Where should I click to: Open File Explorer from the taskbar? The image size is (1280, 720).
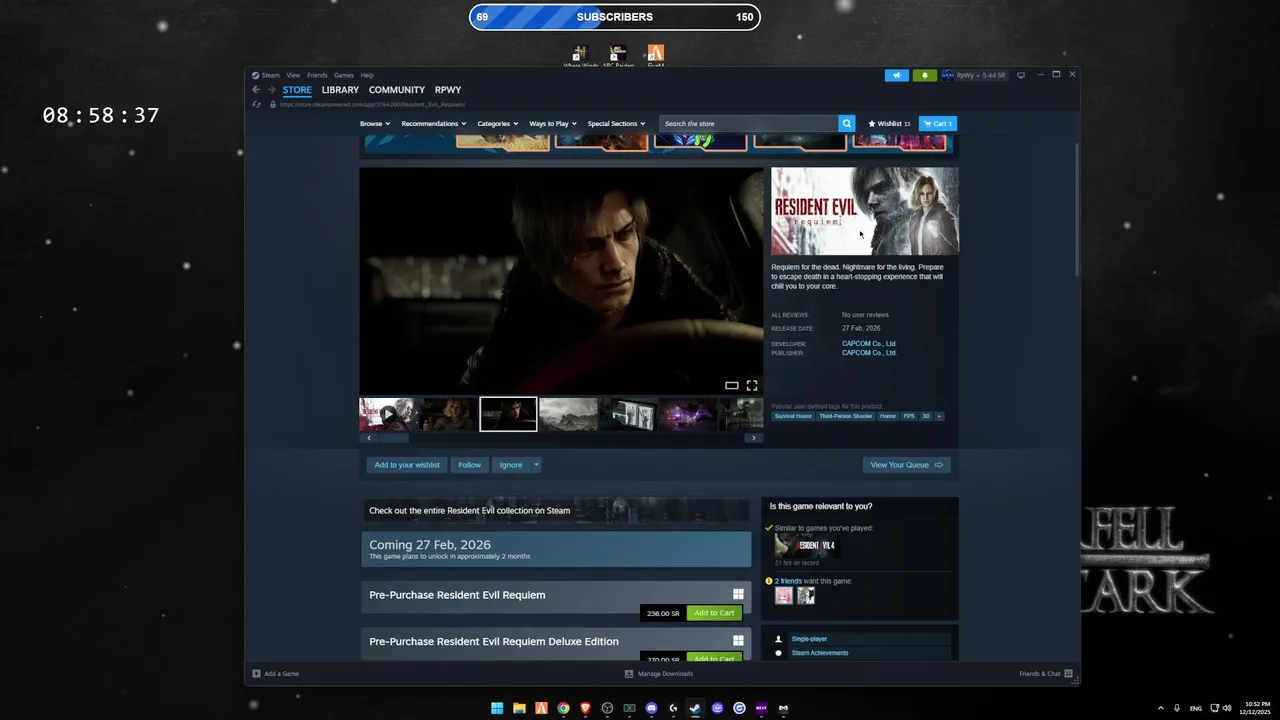pos(519,708)
